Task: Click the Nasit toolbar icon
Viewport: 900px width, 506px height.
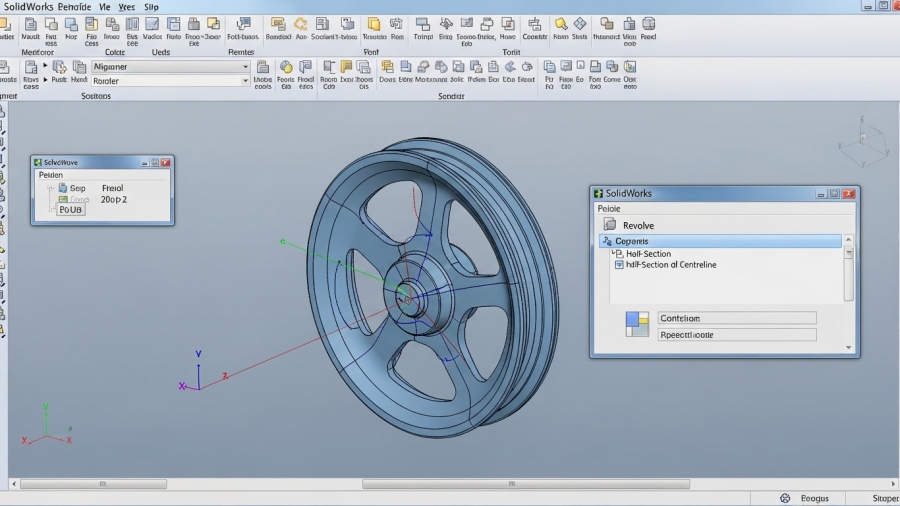Action: (30, 24)
